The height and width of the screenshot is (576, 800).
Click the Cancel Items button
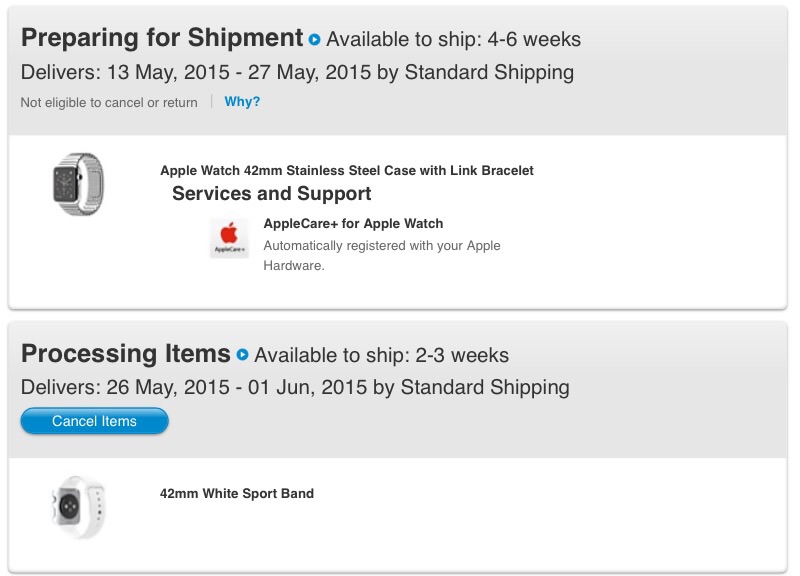pos(94,421)
